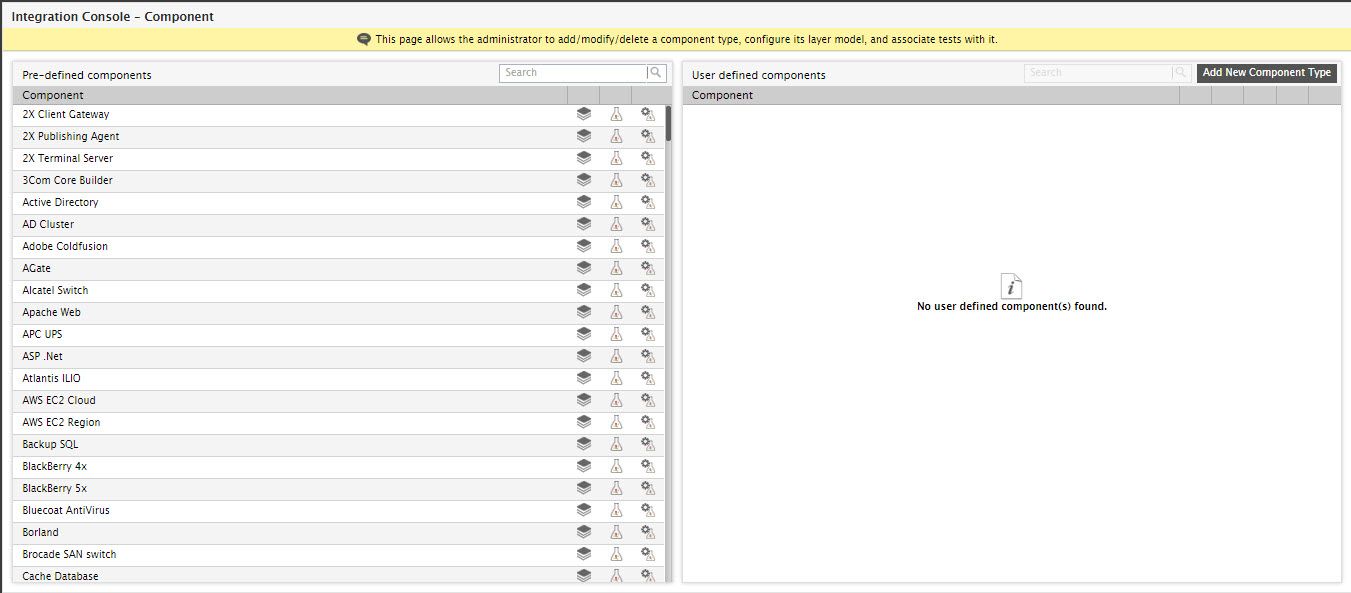Select the Bluecoat AntiVirus component name
The width and height of the screenshot is (1351, 593).
coord(66,510)
